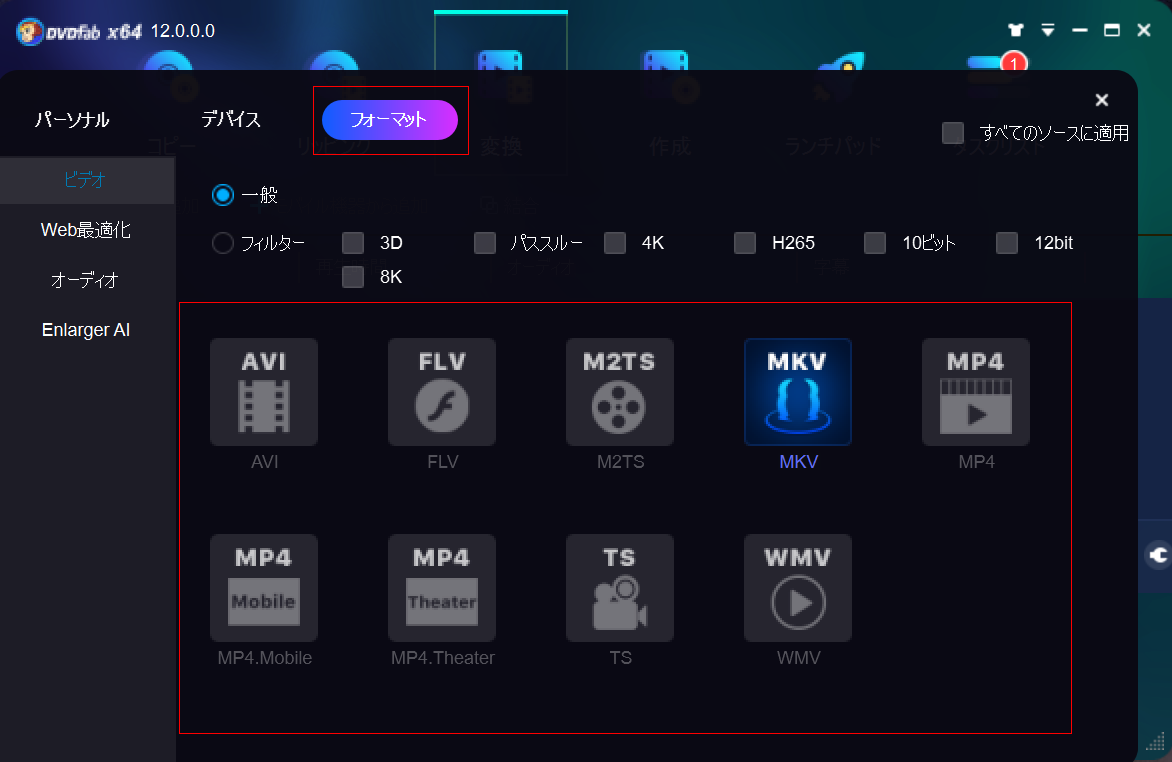Close the format selection panel
The height and width of the screenshot is (762, 1172).
click(x=1102, y=100)
